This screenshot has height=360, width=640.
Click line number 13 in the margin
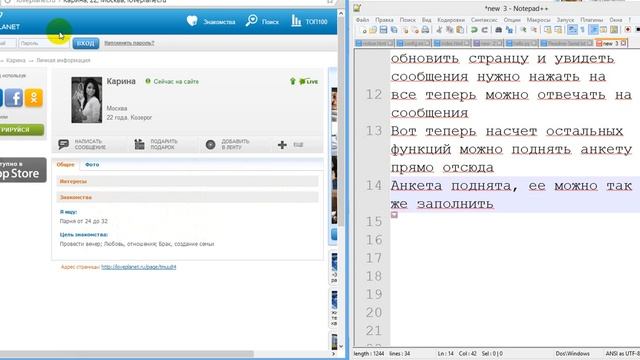tap(374, 131)
